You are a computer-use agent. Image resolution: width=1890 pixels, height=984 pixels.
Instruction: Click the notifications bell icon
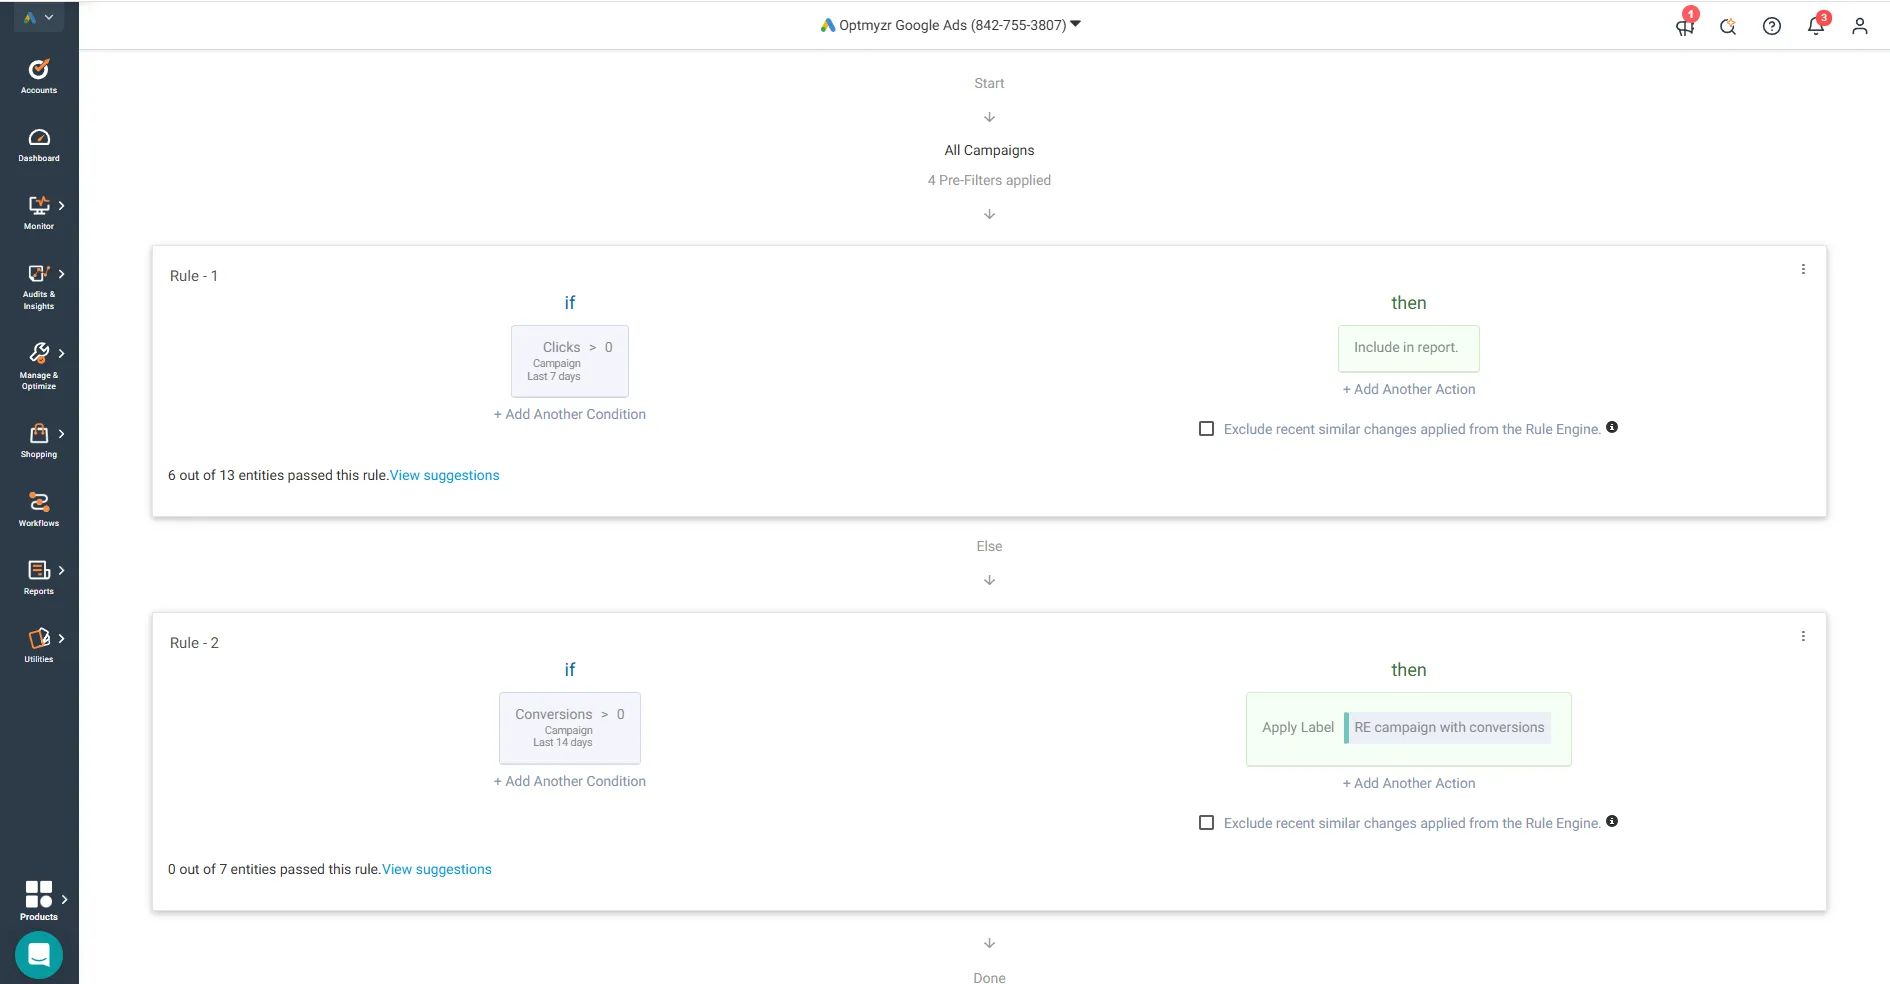1816,26
